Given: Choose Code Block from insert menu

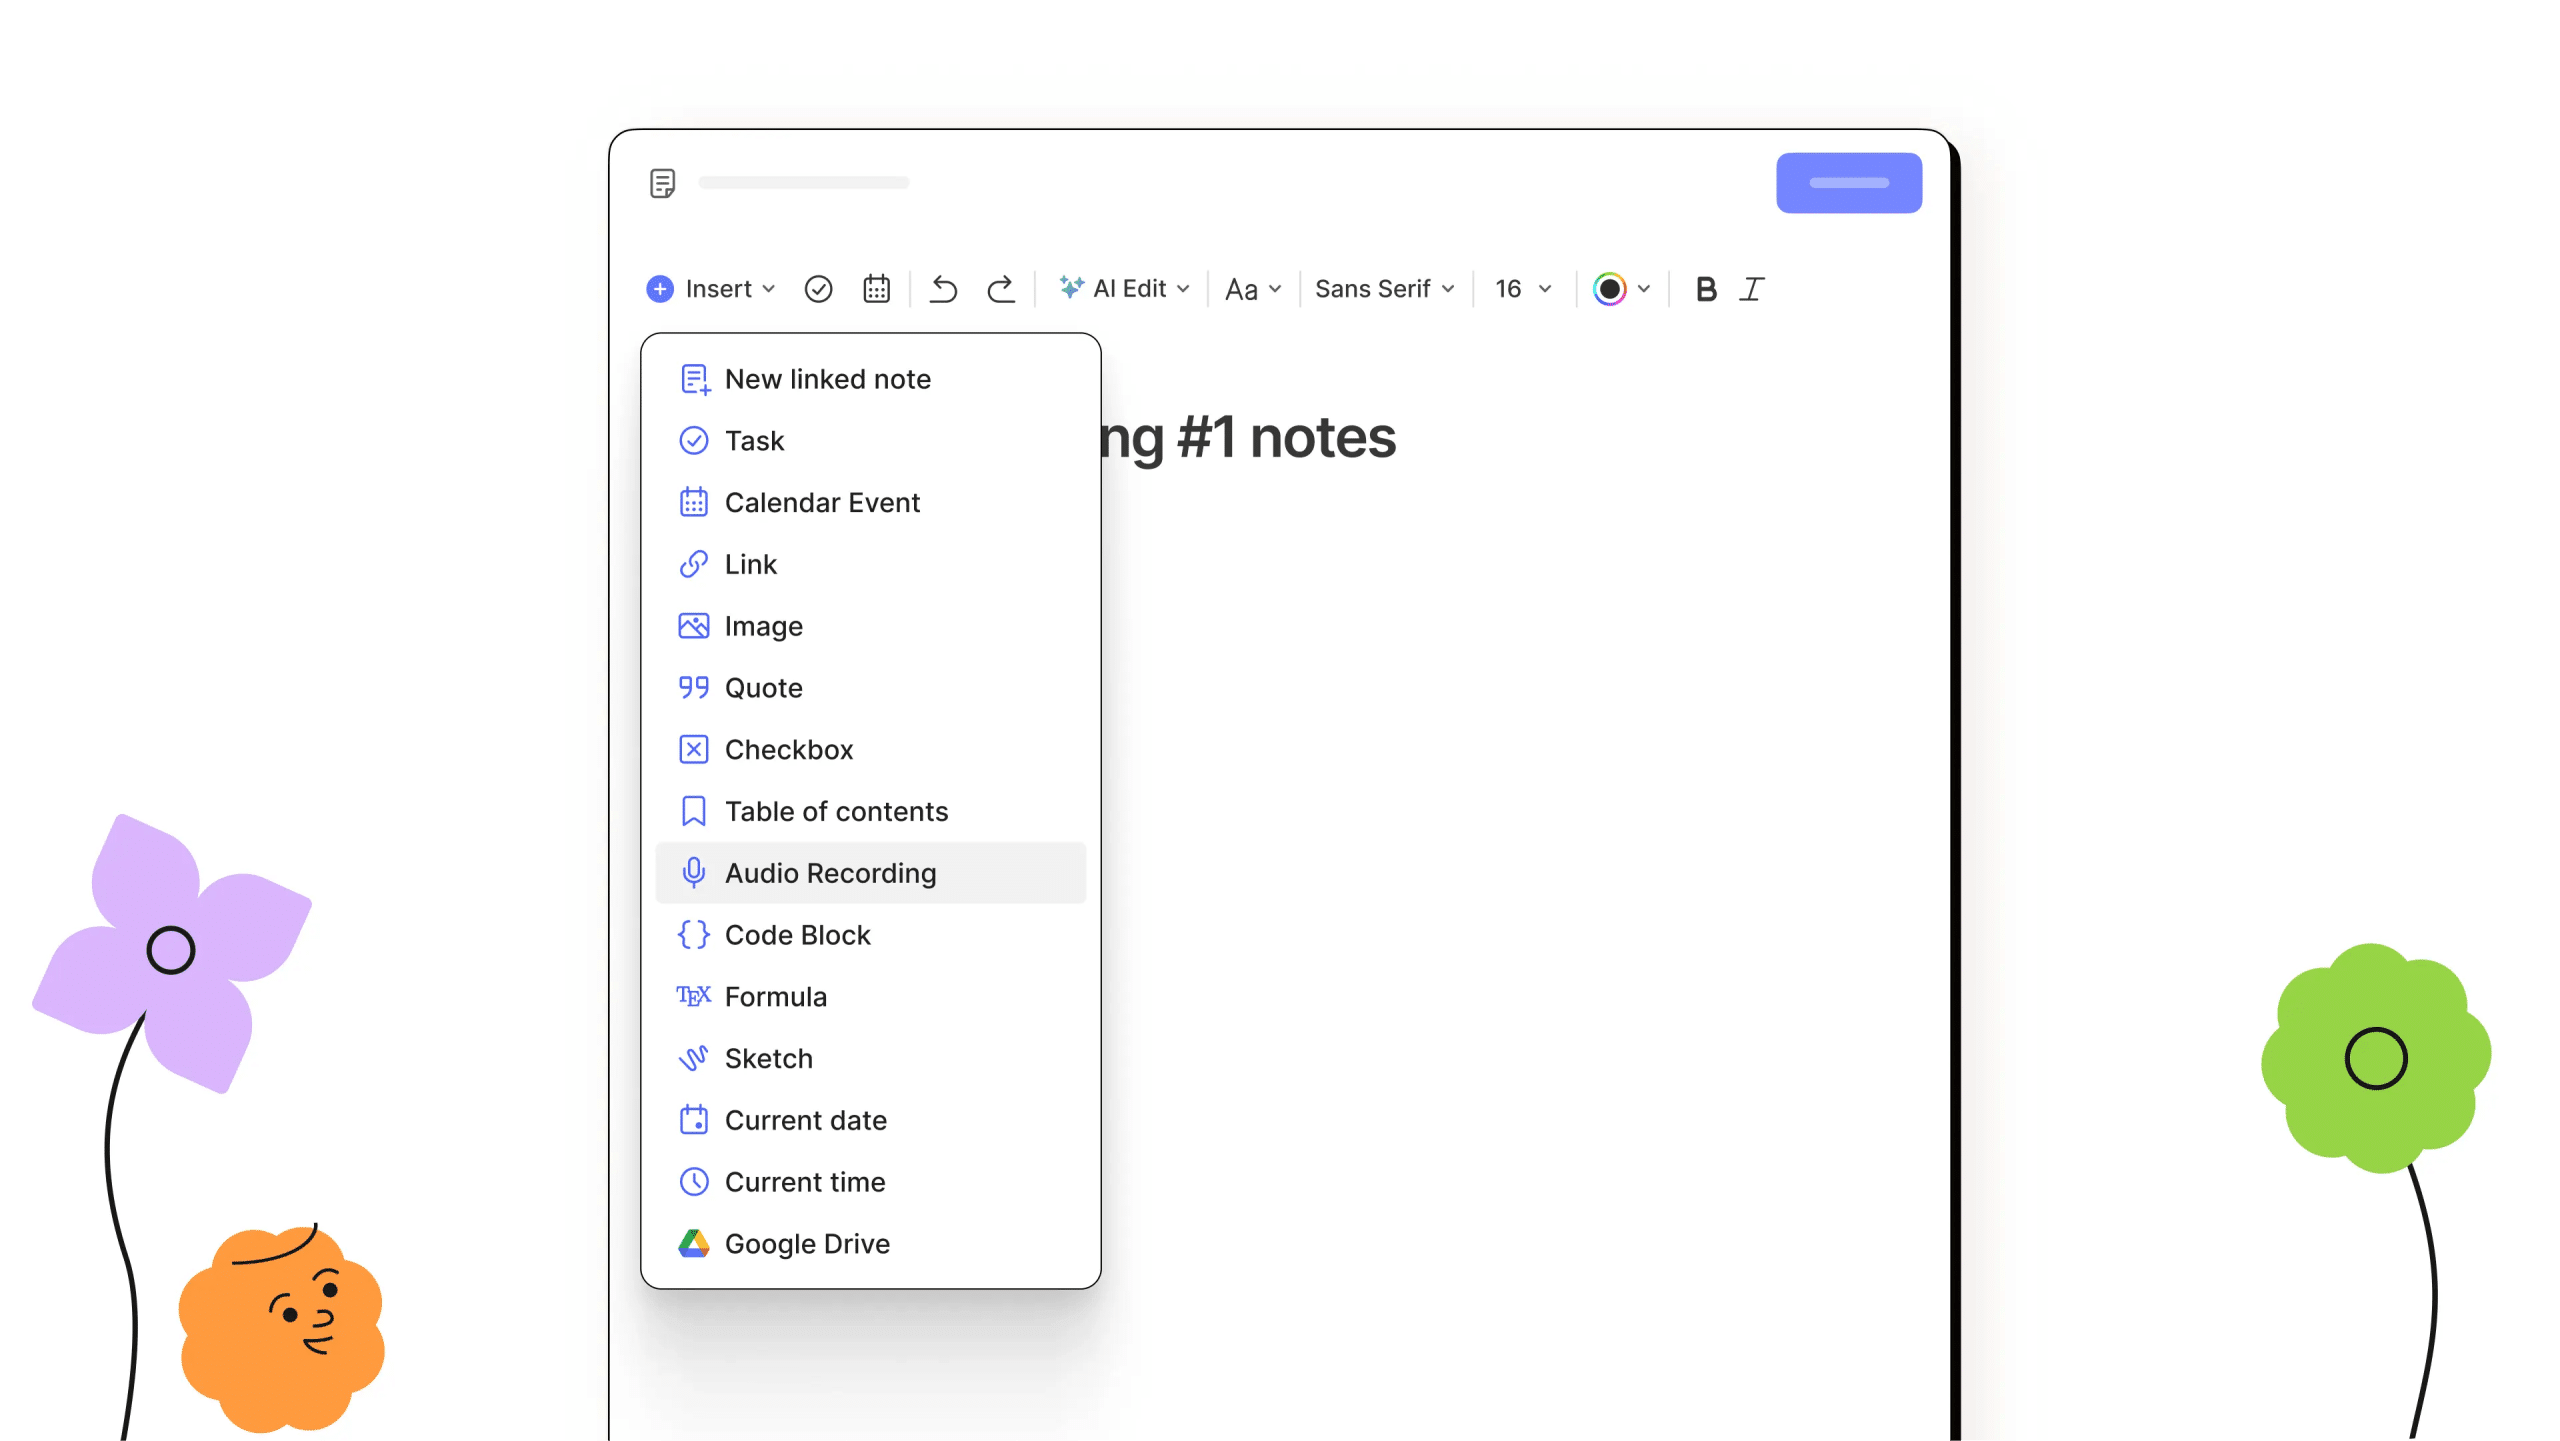Looking at the screenshot, I should point(797,935).
